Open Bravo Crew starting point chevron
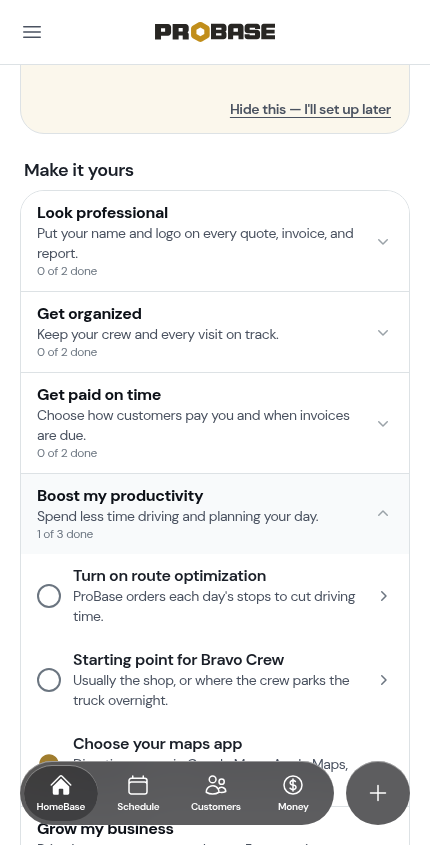The image size is (430, 845). point(384,680)
